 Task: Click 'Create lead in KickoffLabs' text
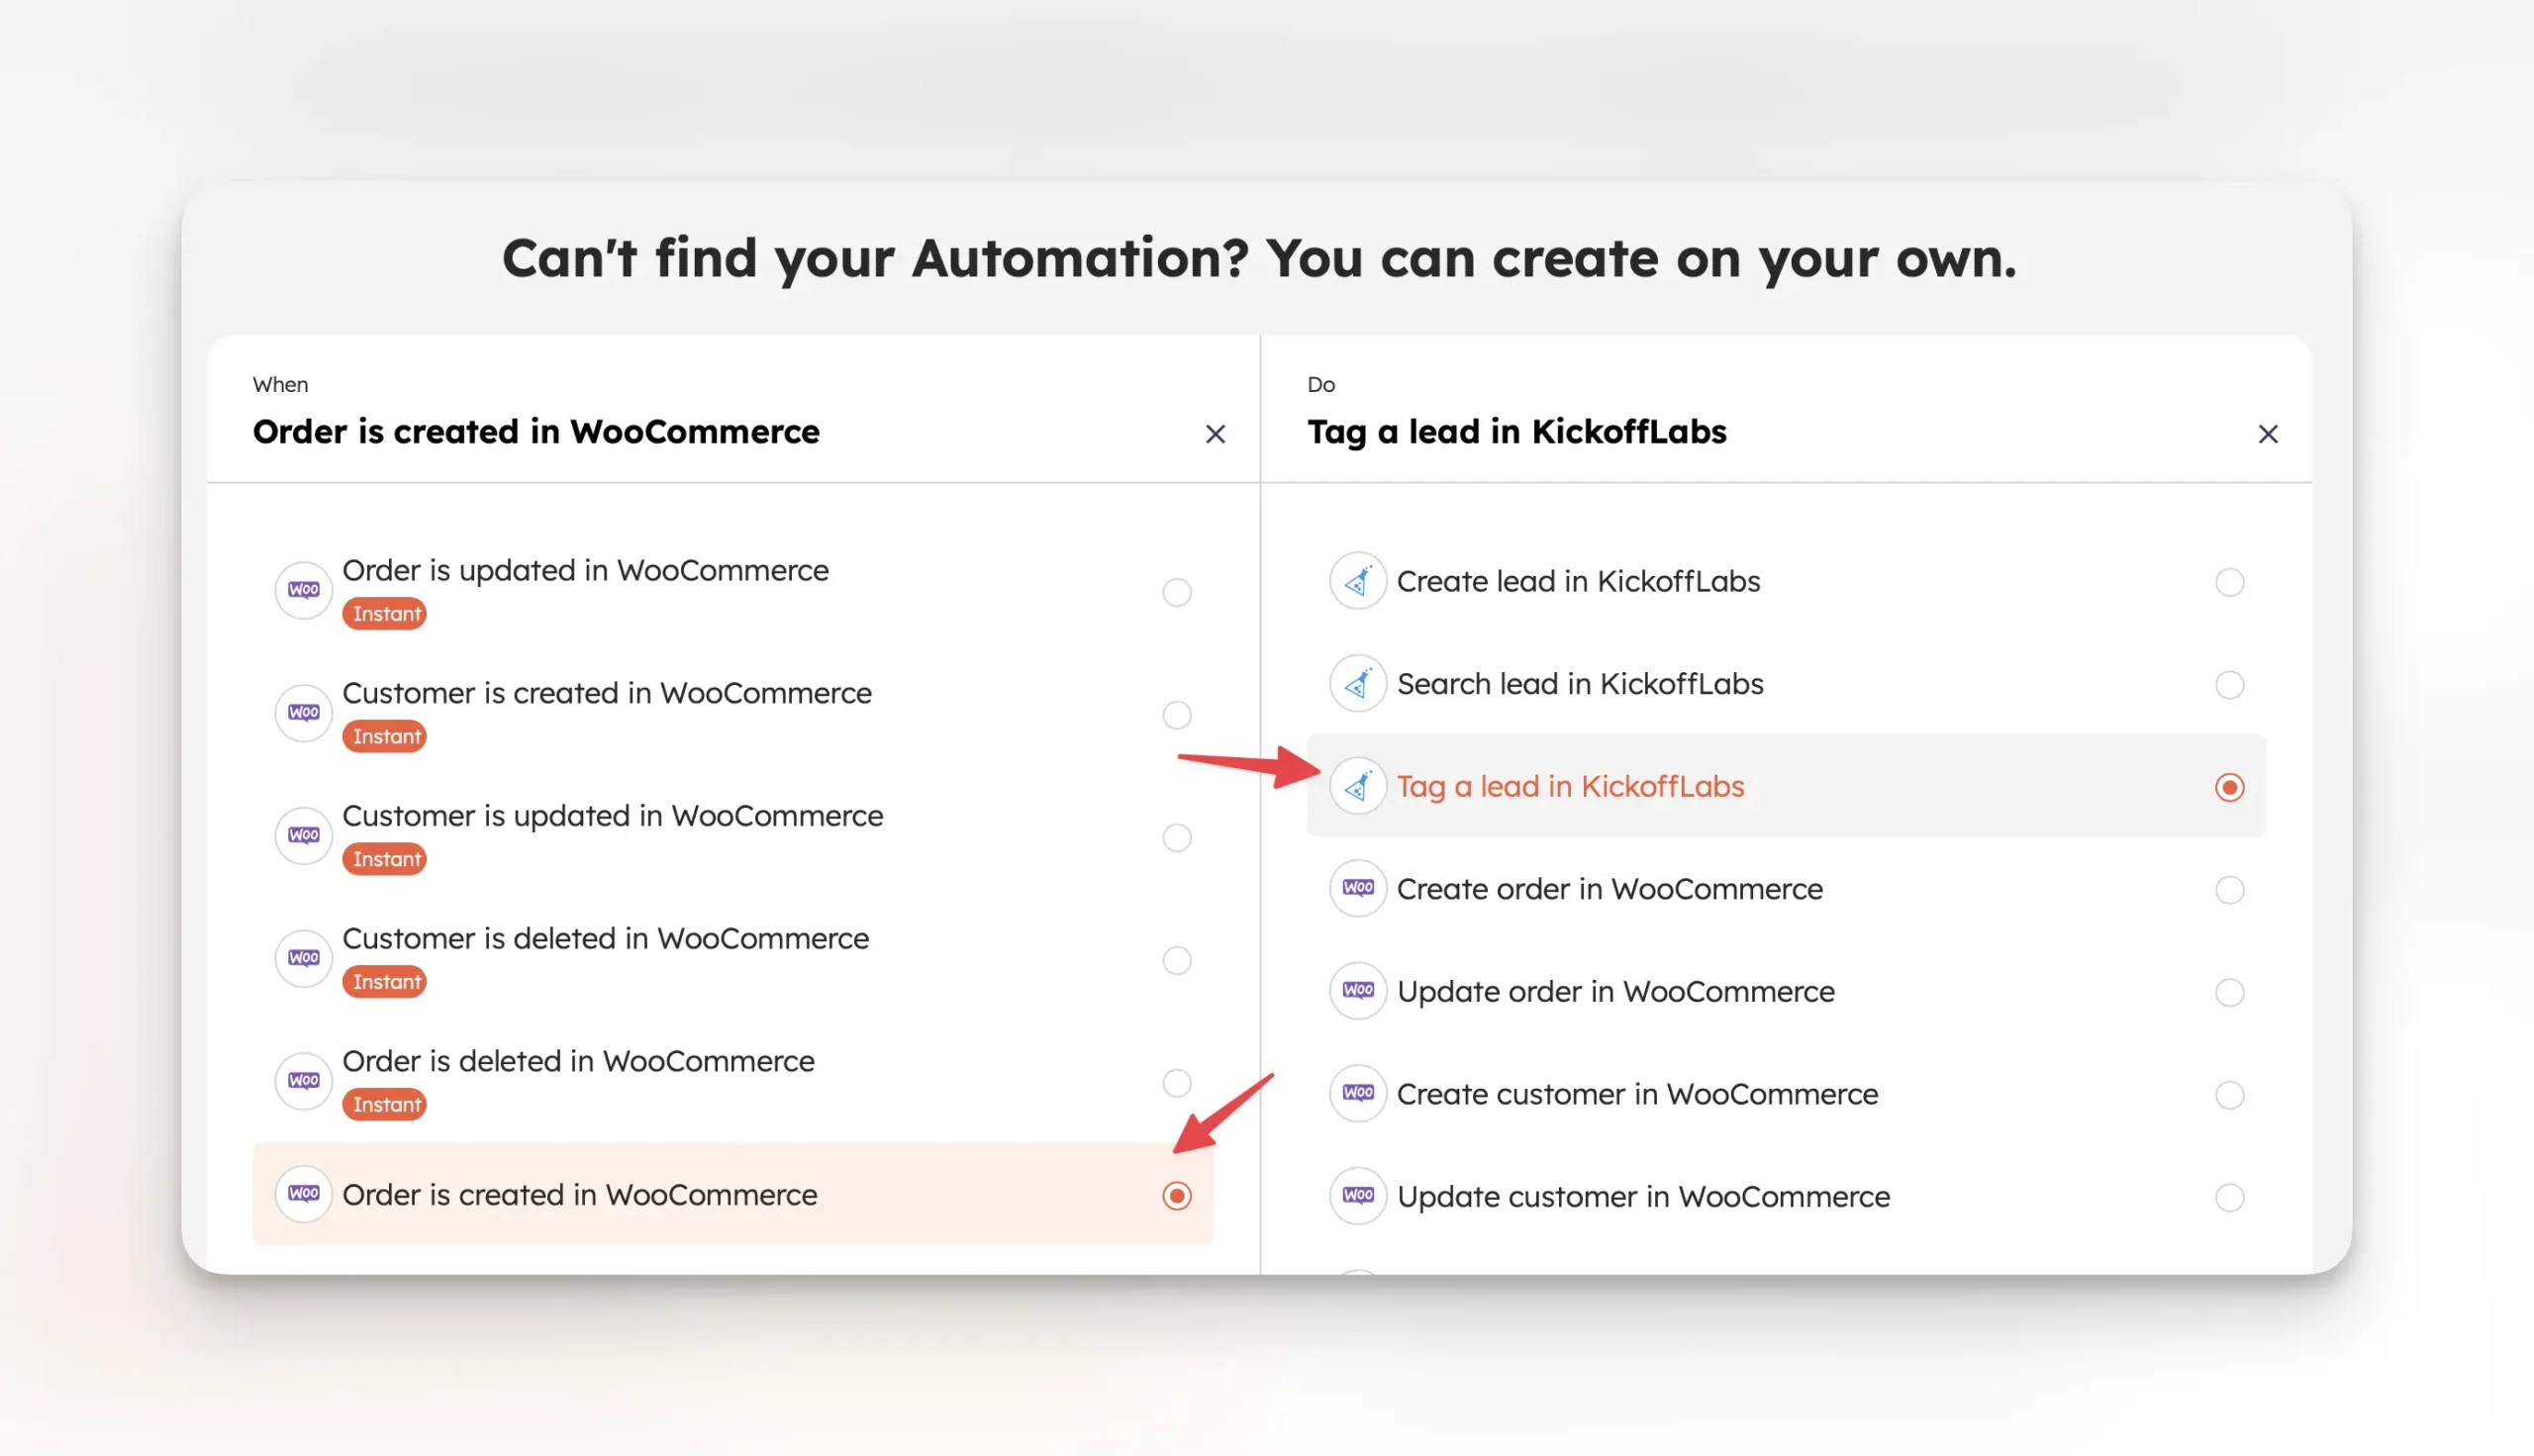pos(1579,582)
